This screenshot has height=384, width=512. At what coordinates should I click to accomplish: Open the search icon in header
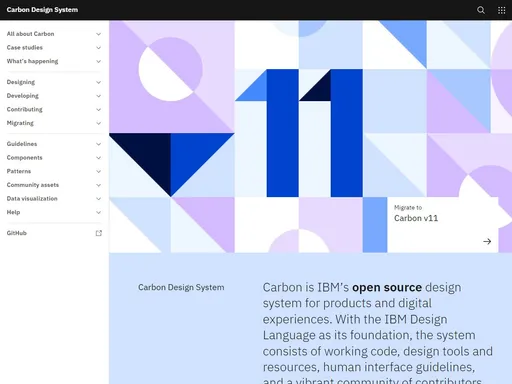tap(481, 10)
